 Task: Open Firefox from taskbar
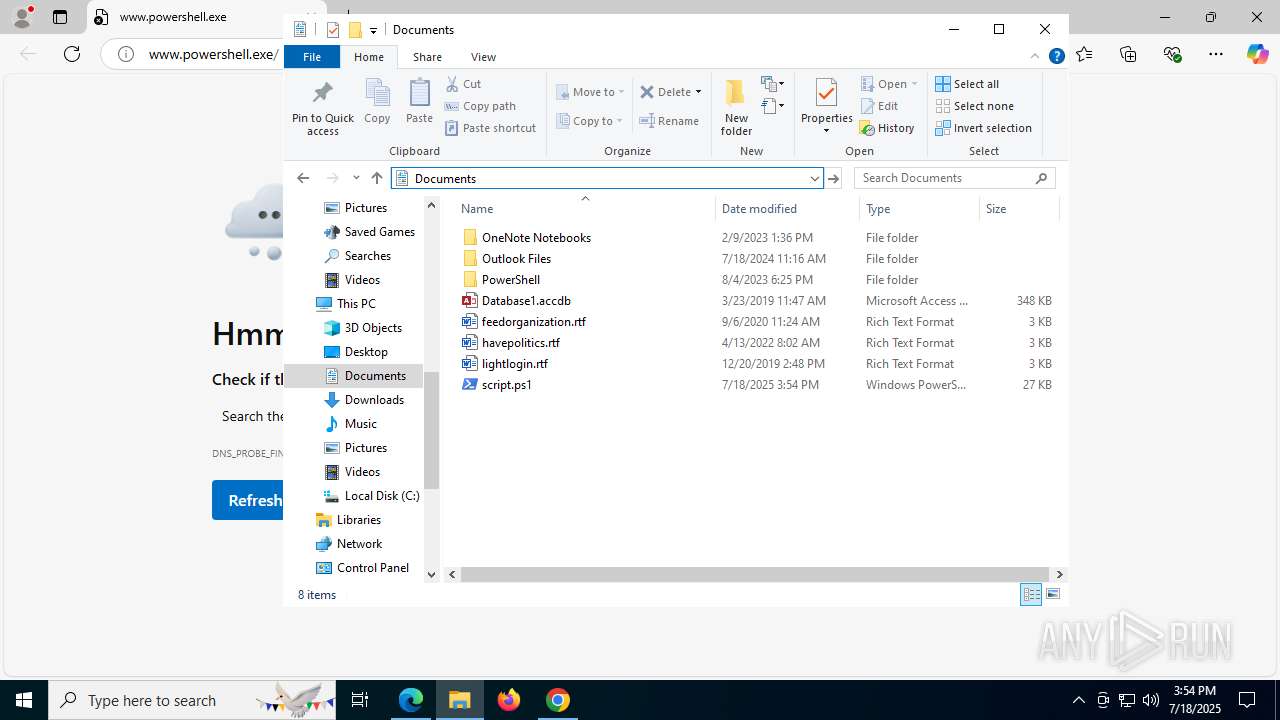pyautogui.click(x=509, y=700)
